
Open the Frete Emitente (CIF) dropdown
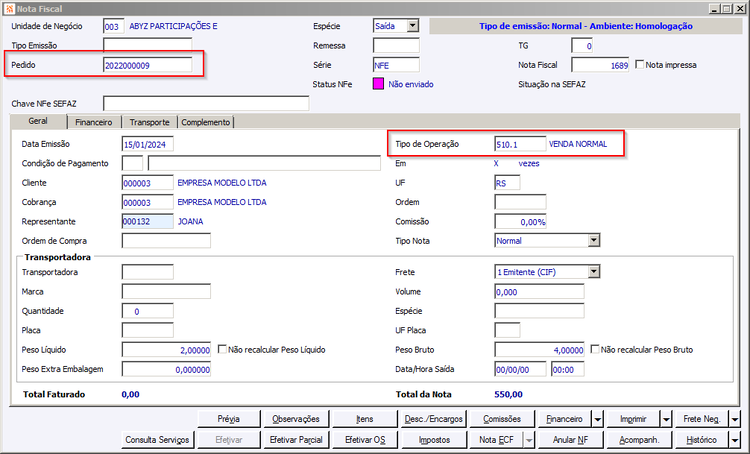coord(594,272)
